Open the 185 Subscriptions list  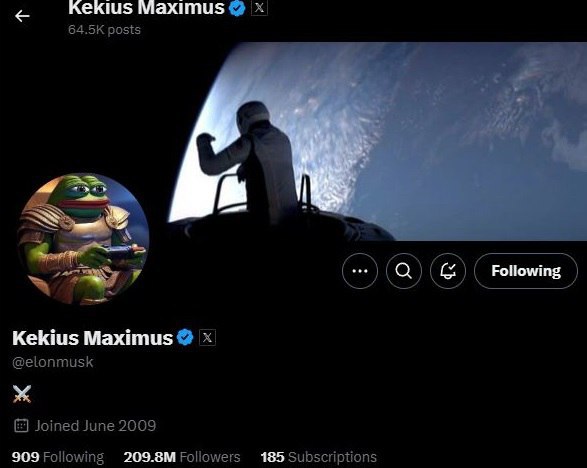pos(319,457)
